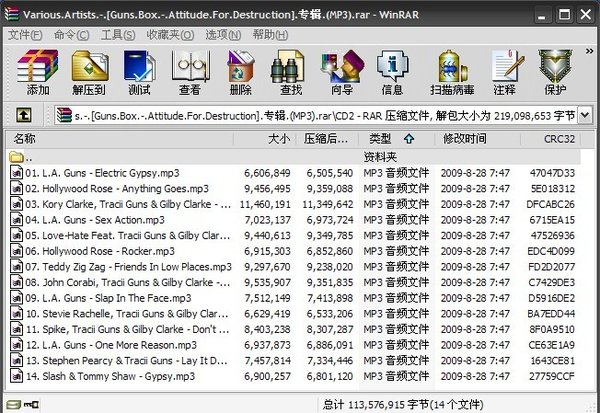The width and height of the screenshot is (600, 413).
Task: Sort by the CRC32 column header
Action: point(550,139)
